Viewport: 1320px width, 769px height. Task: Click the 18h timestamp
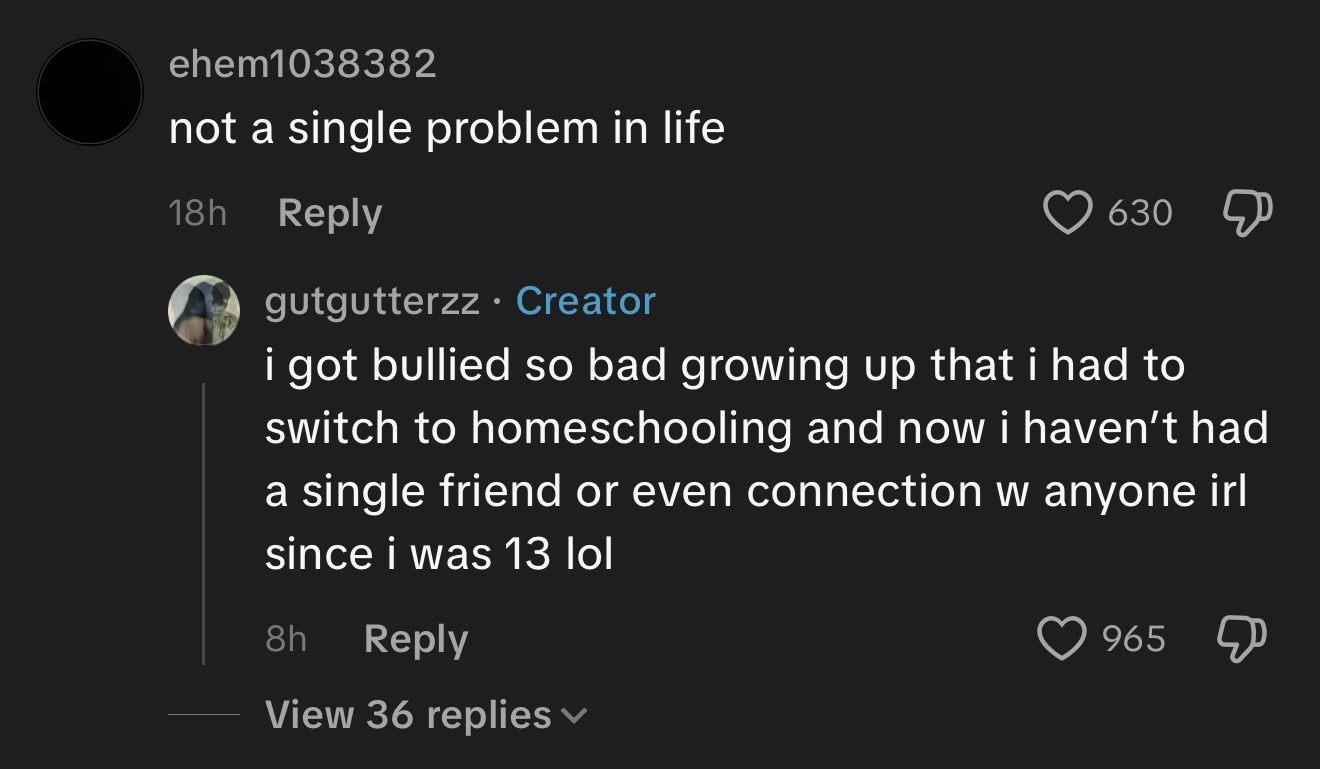(198, 214)
